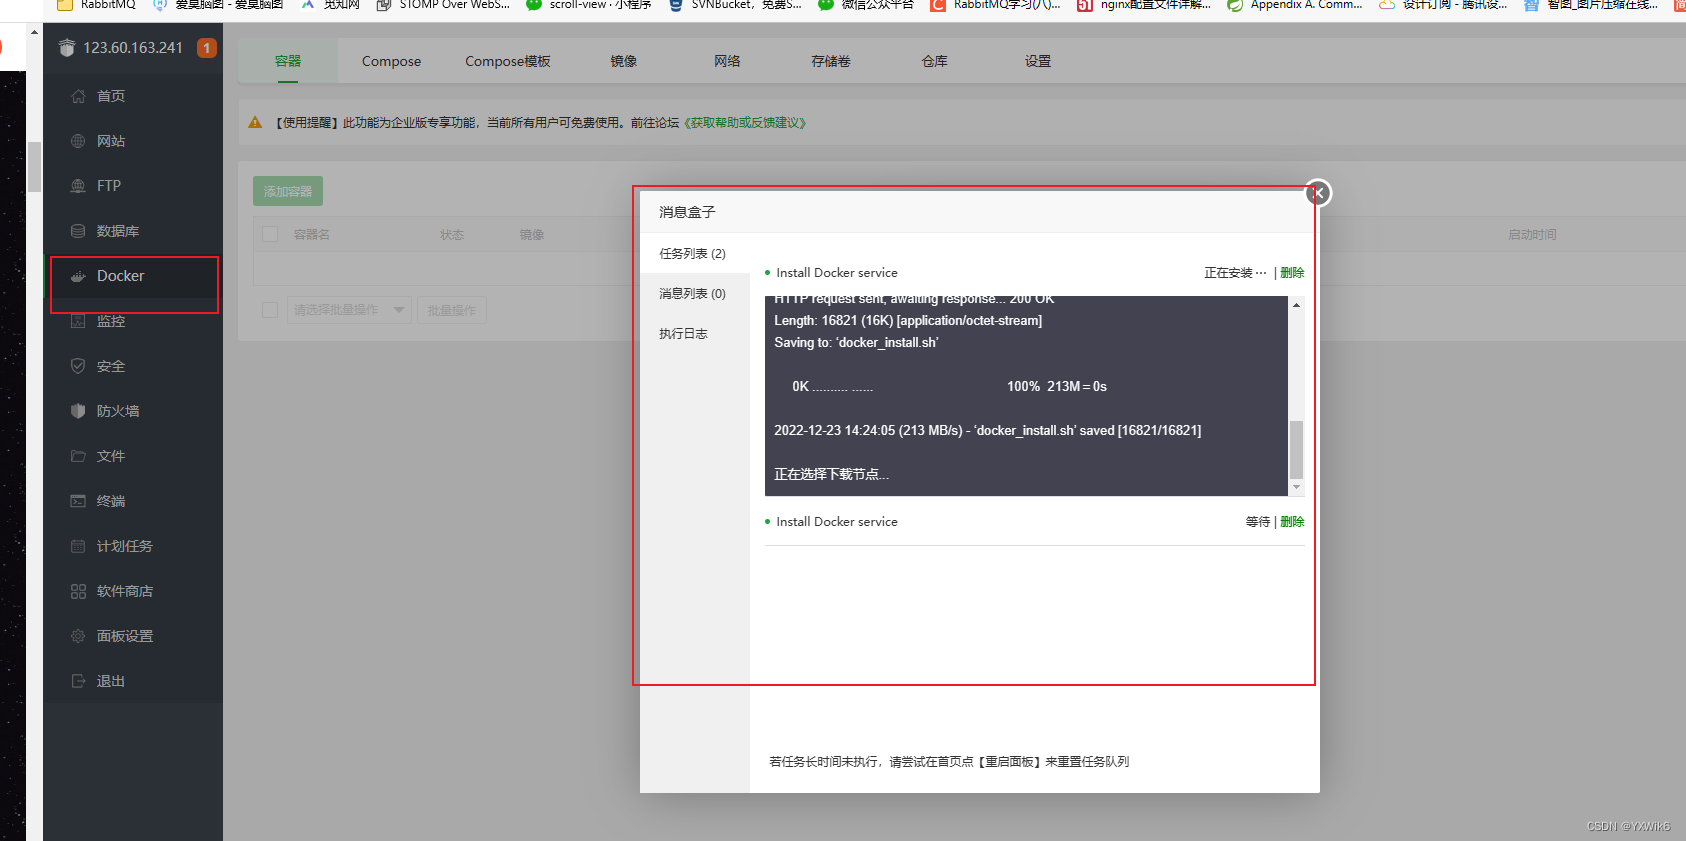1686x841 pixels.
Task: Click the yellow warning triangle icon
Action: [x=255, y=122]
